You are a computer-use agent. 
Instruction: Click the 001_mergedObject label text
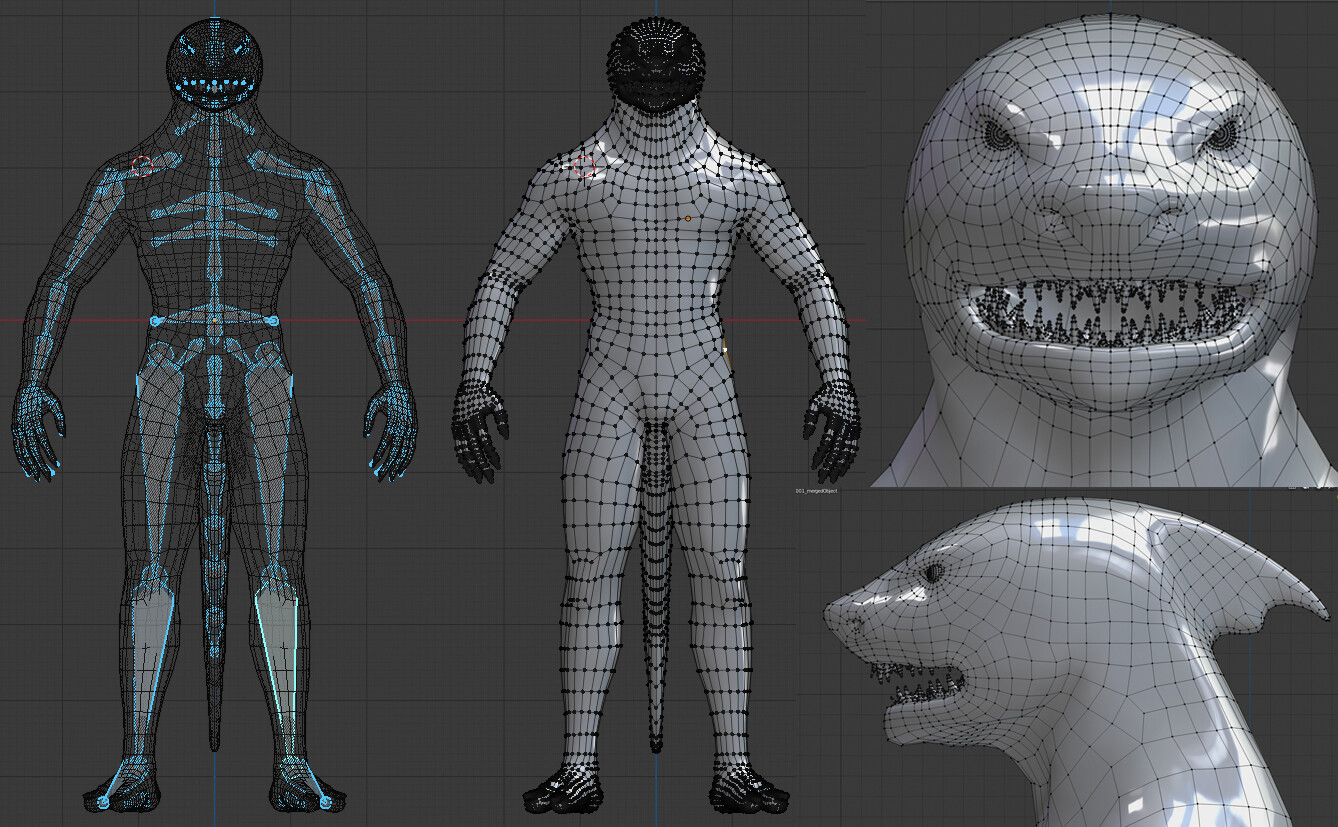point(815,491)
